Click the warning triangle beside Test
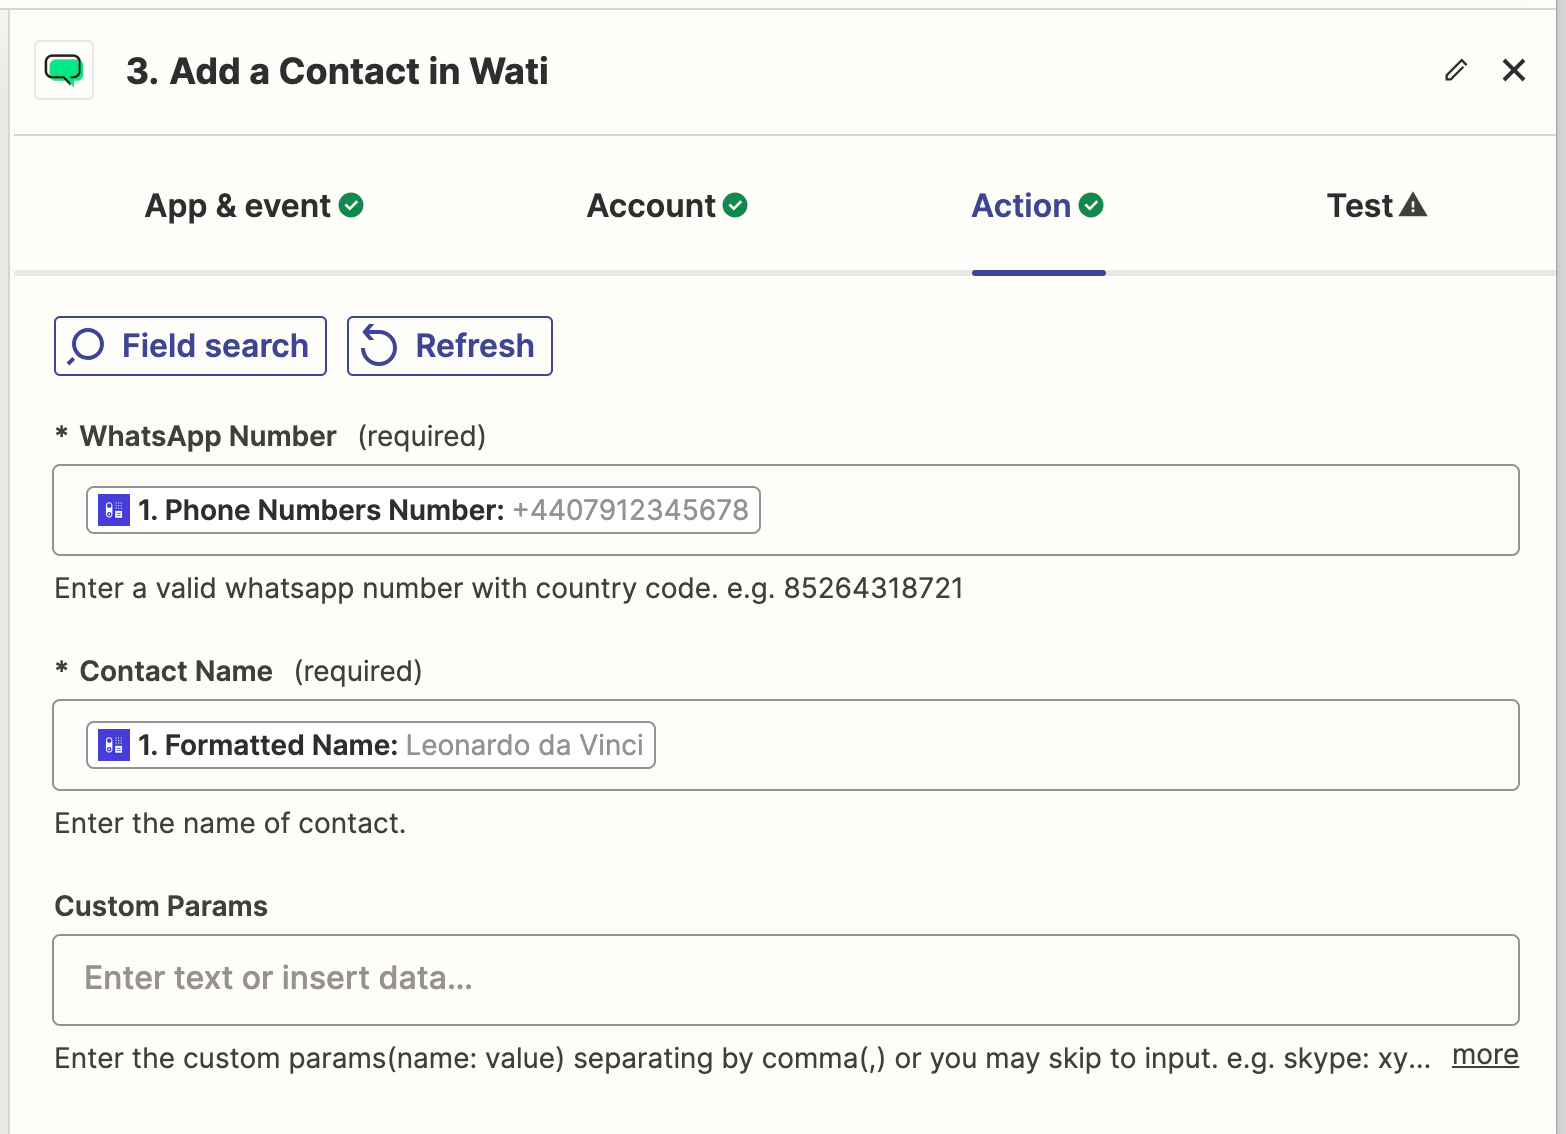Screen dimensions: 1566x1134 pyautogui.click(x=1413, y=205)
